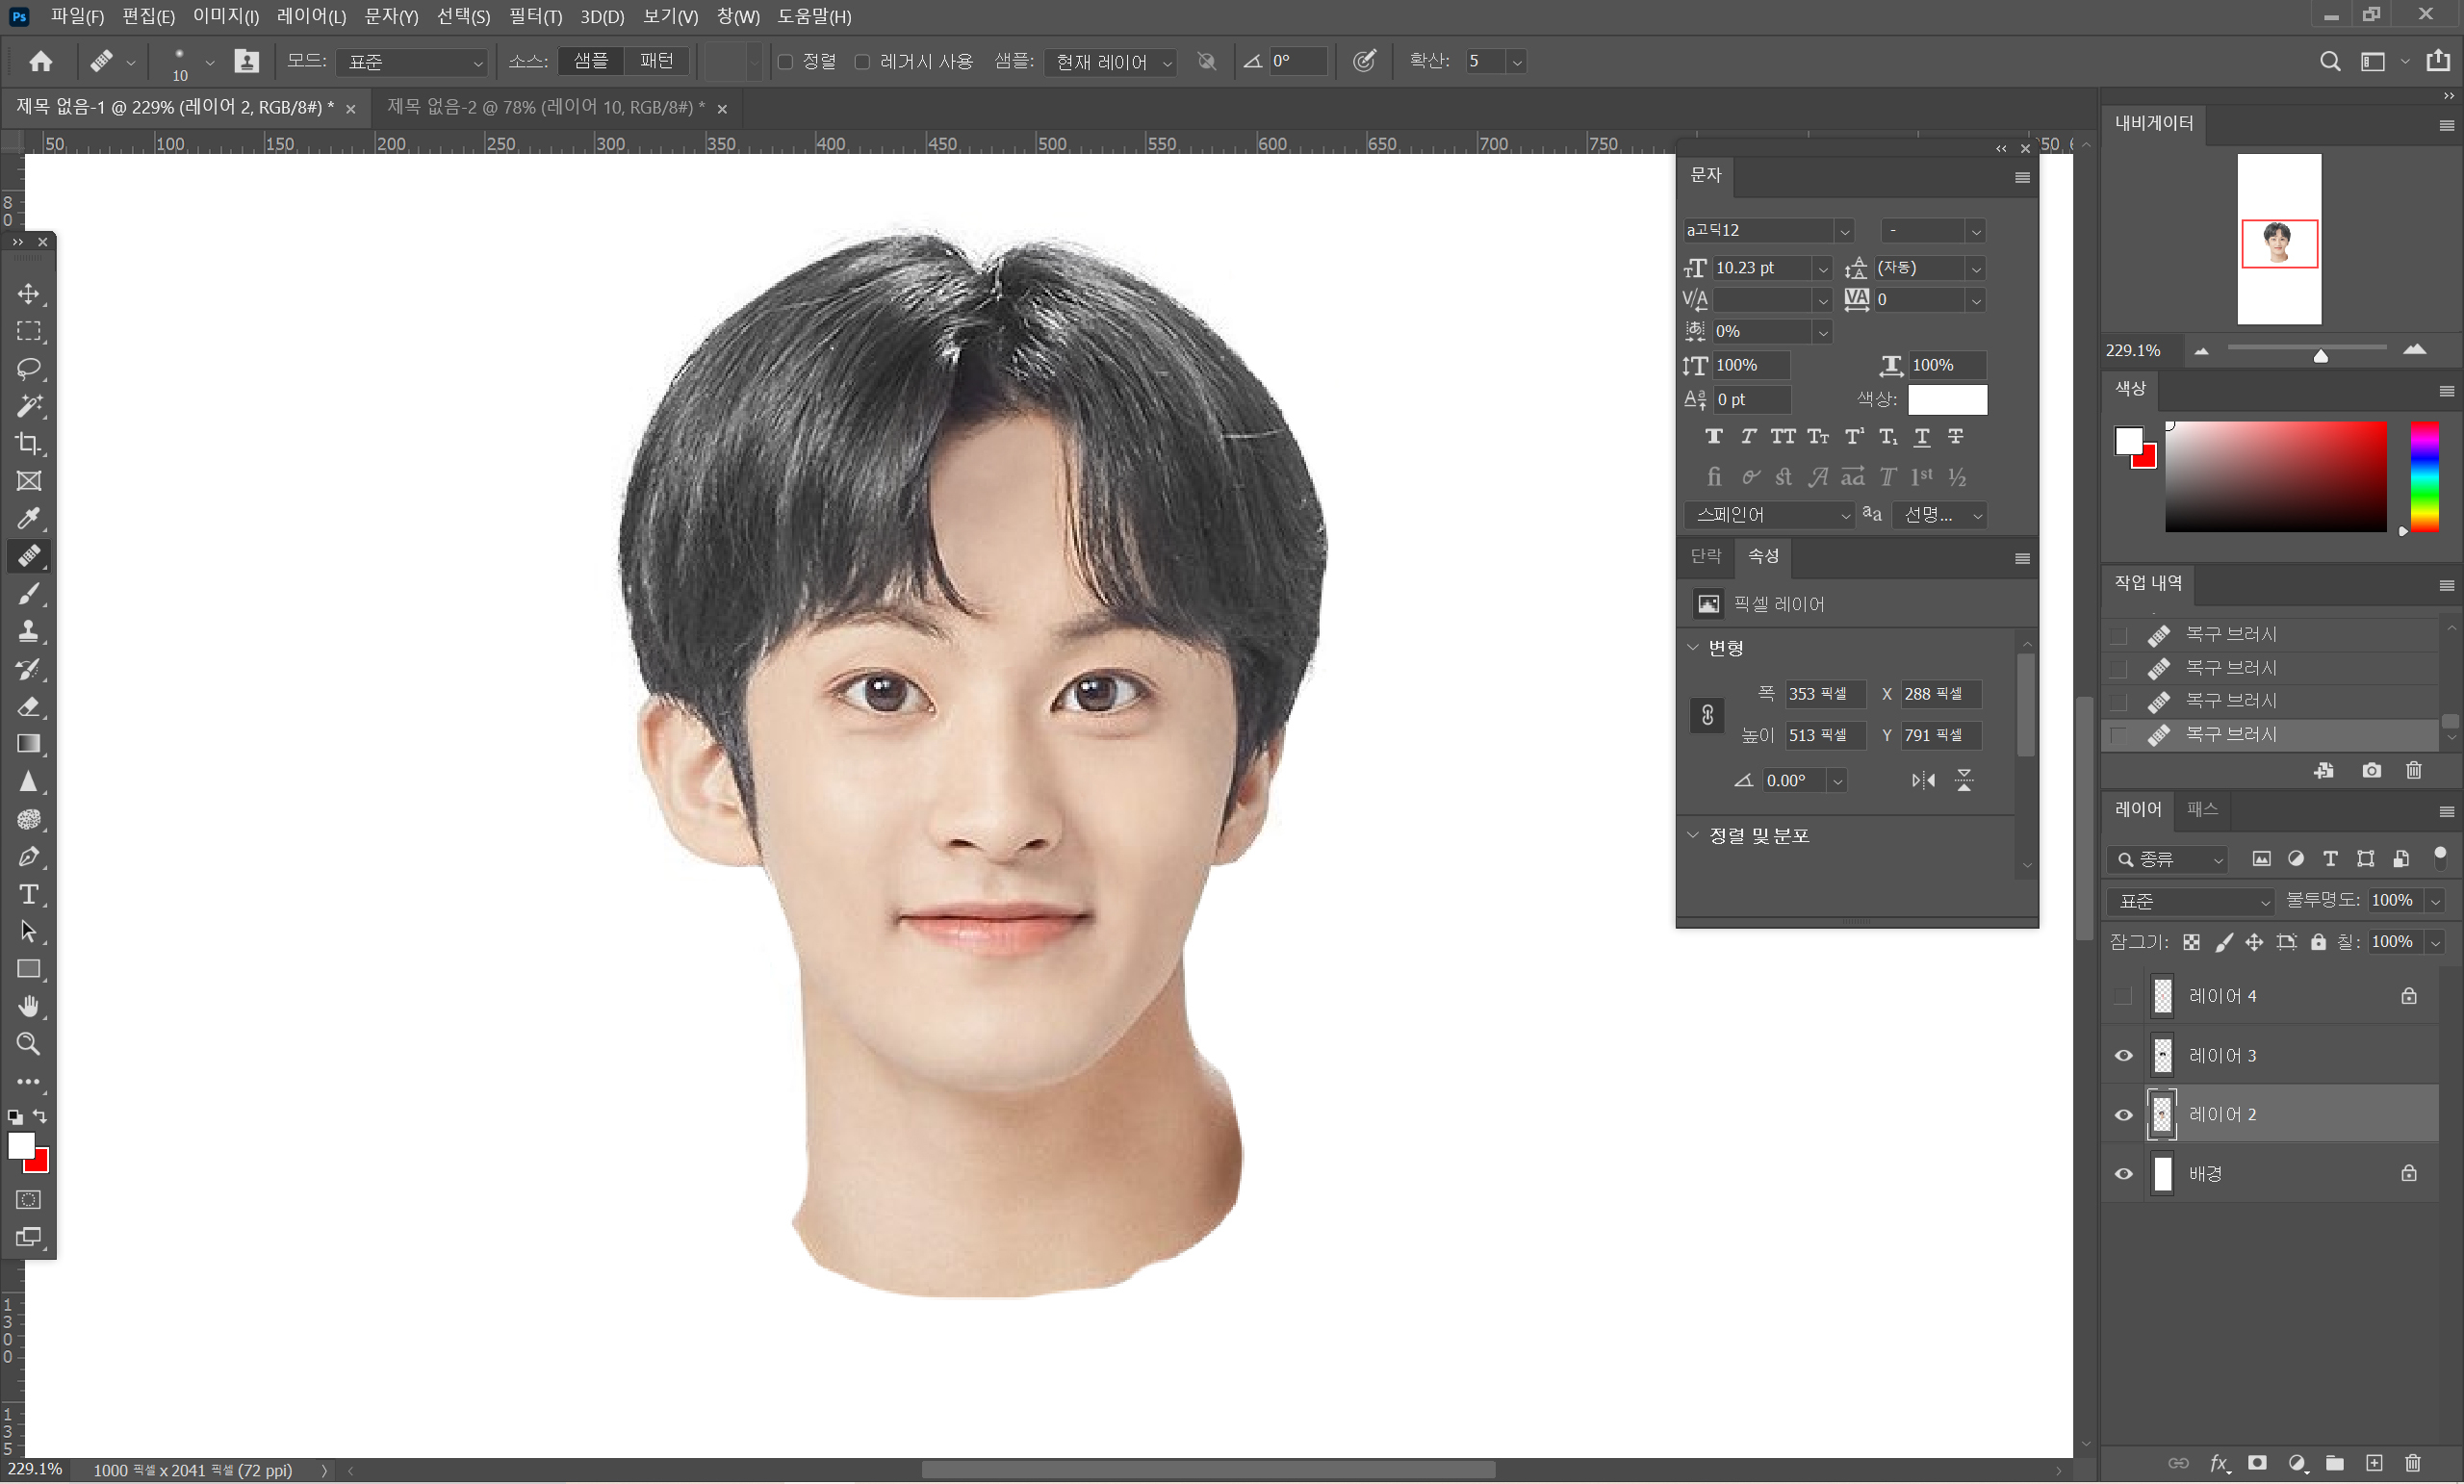Select the Zoom tool in toolbar
This screenshot has width=2464, height=1484.
pos(28,1044)
